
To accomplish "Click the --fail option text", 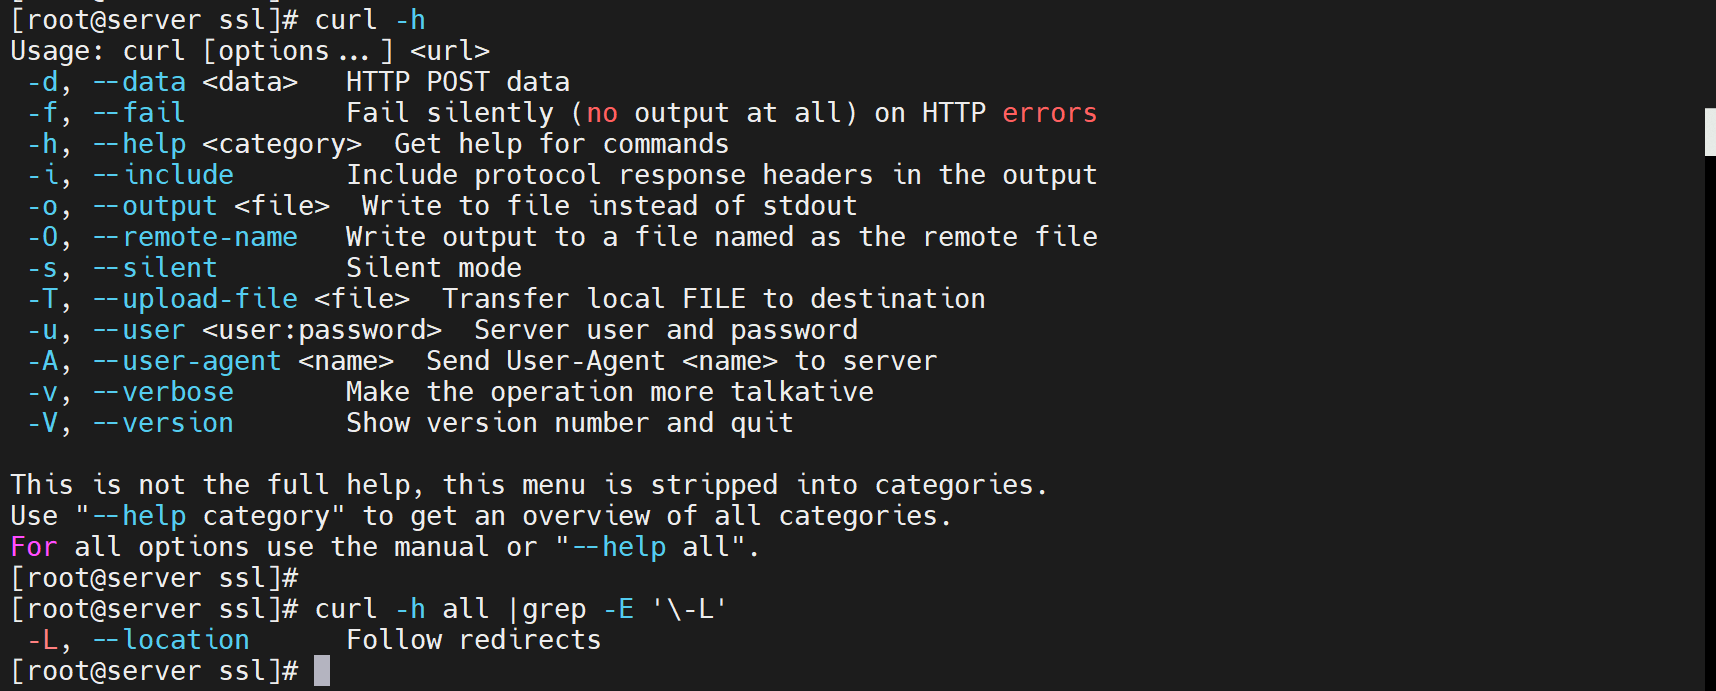I will (x=140, y=113).
